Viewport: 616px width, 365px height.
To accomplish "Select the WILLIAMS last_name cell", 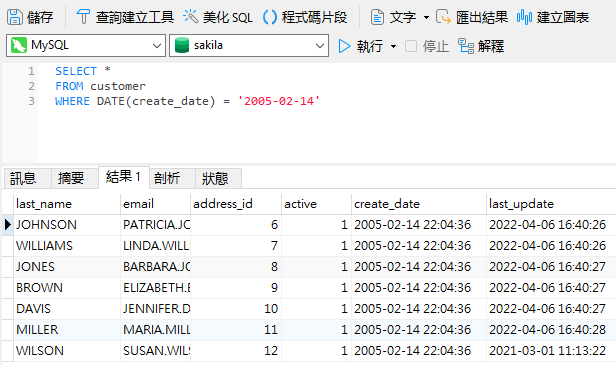I will tap(67, 246).
